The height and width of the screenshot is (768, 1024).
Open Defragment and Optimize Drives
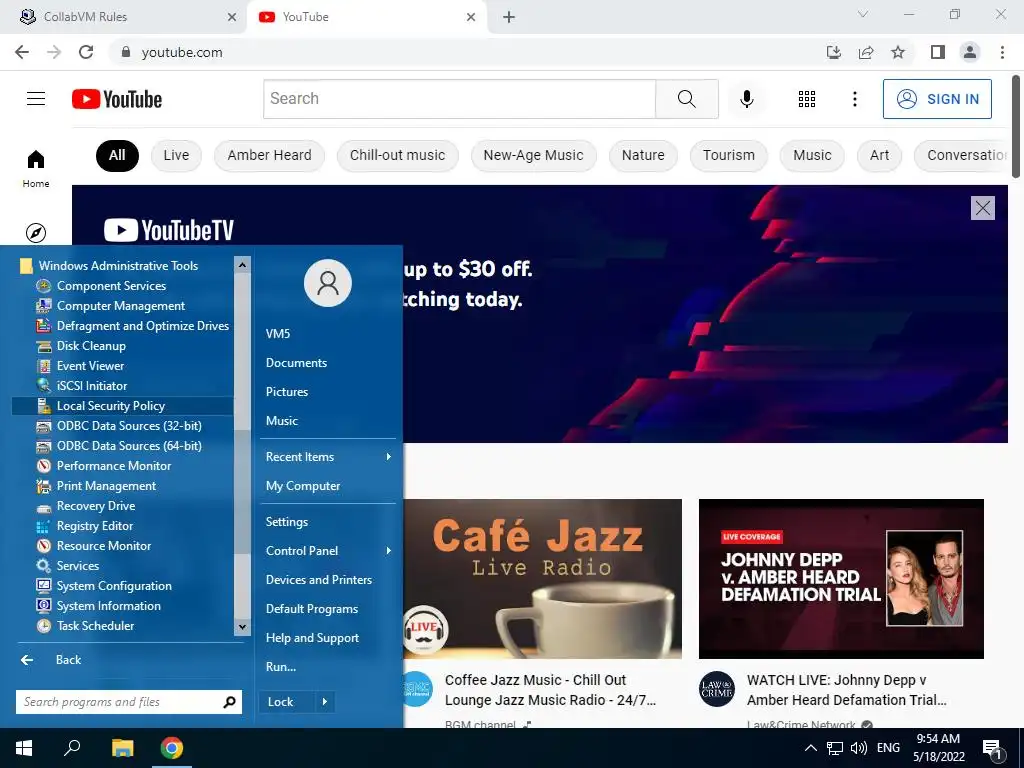point(142,325)
